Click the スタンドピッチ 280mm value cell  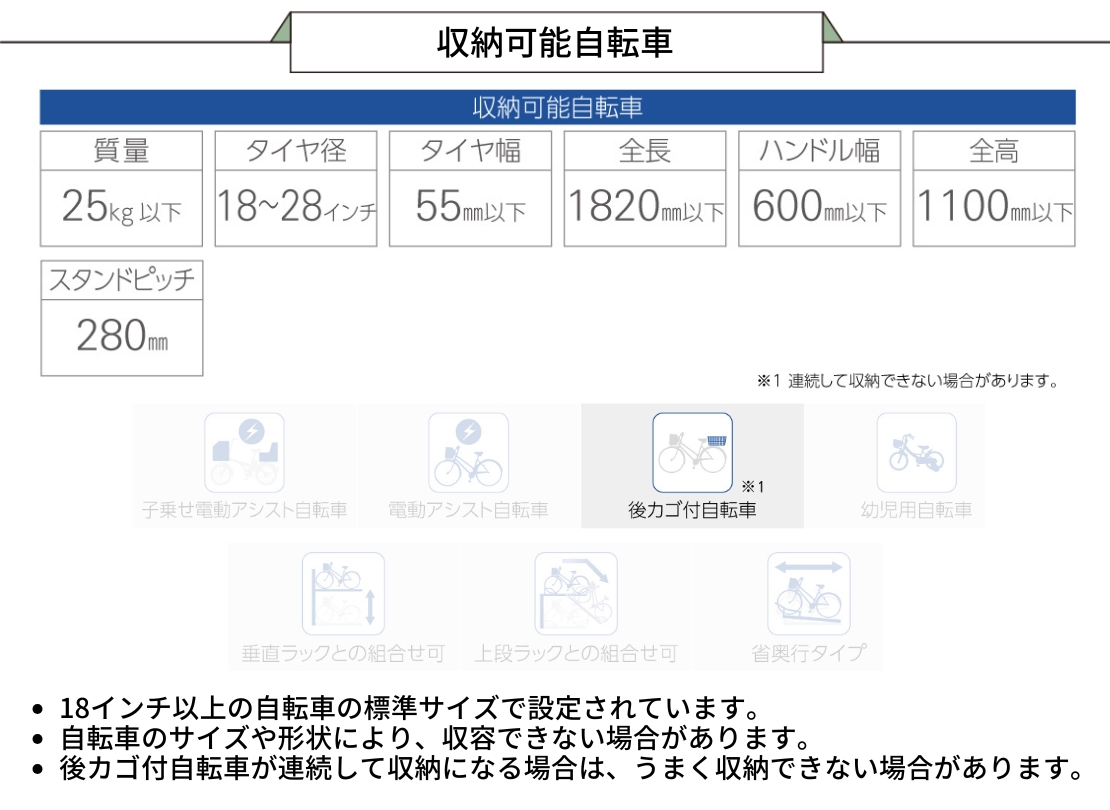point(121,337)
